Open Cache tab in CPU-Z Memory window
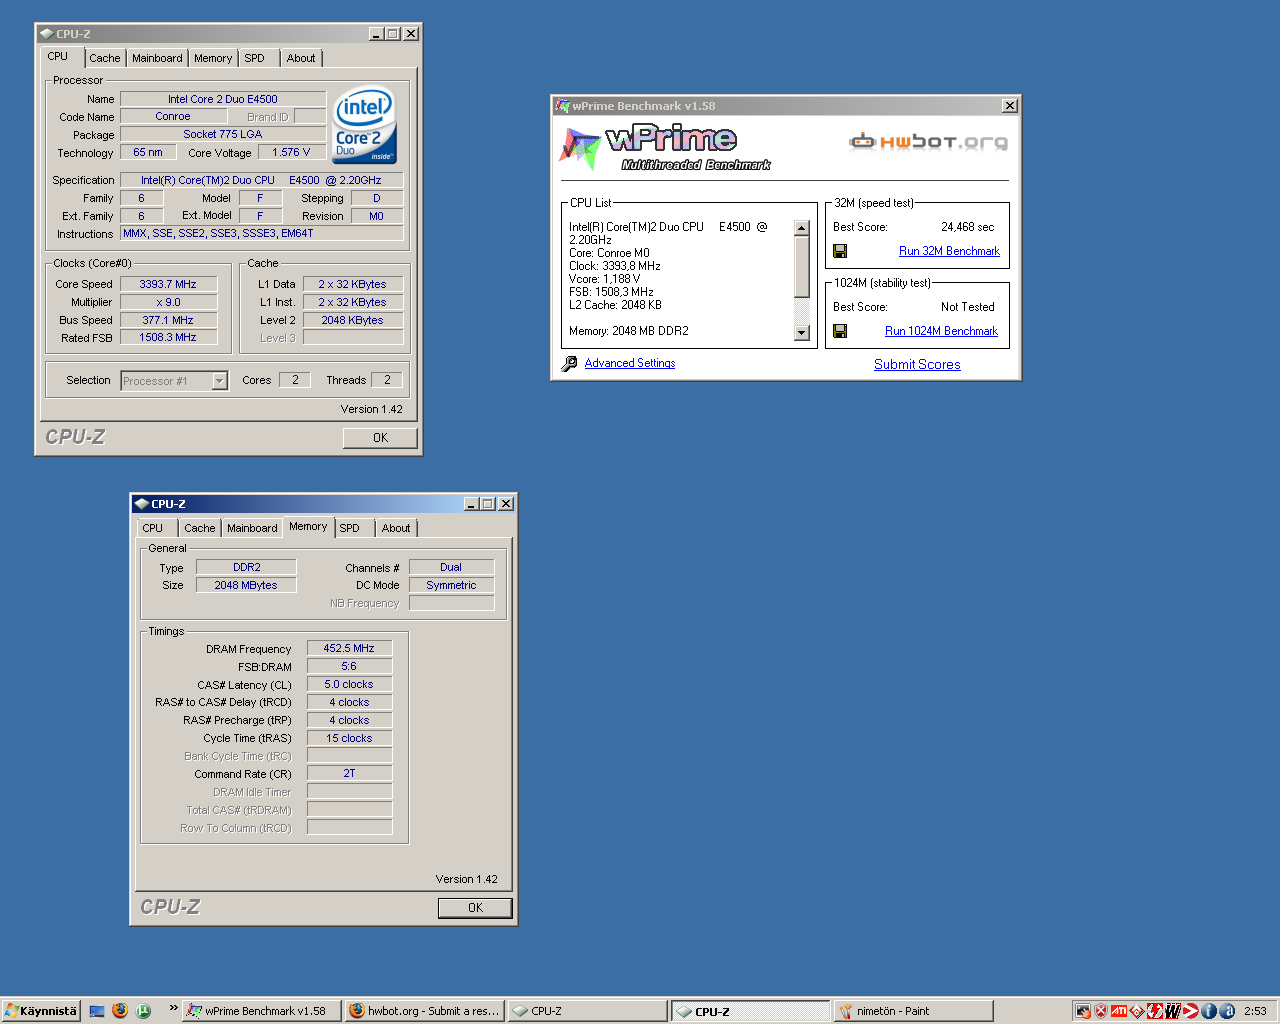The width and height of the screenshot is (1280, 1024). [x=199, y=528]
